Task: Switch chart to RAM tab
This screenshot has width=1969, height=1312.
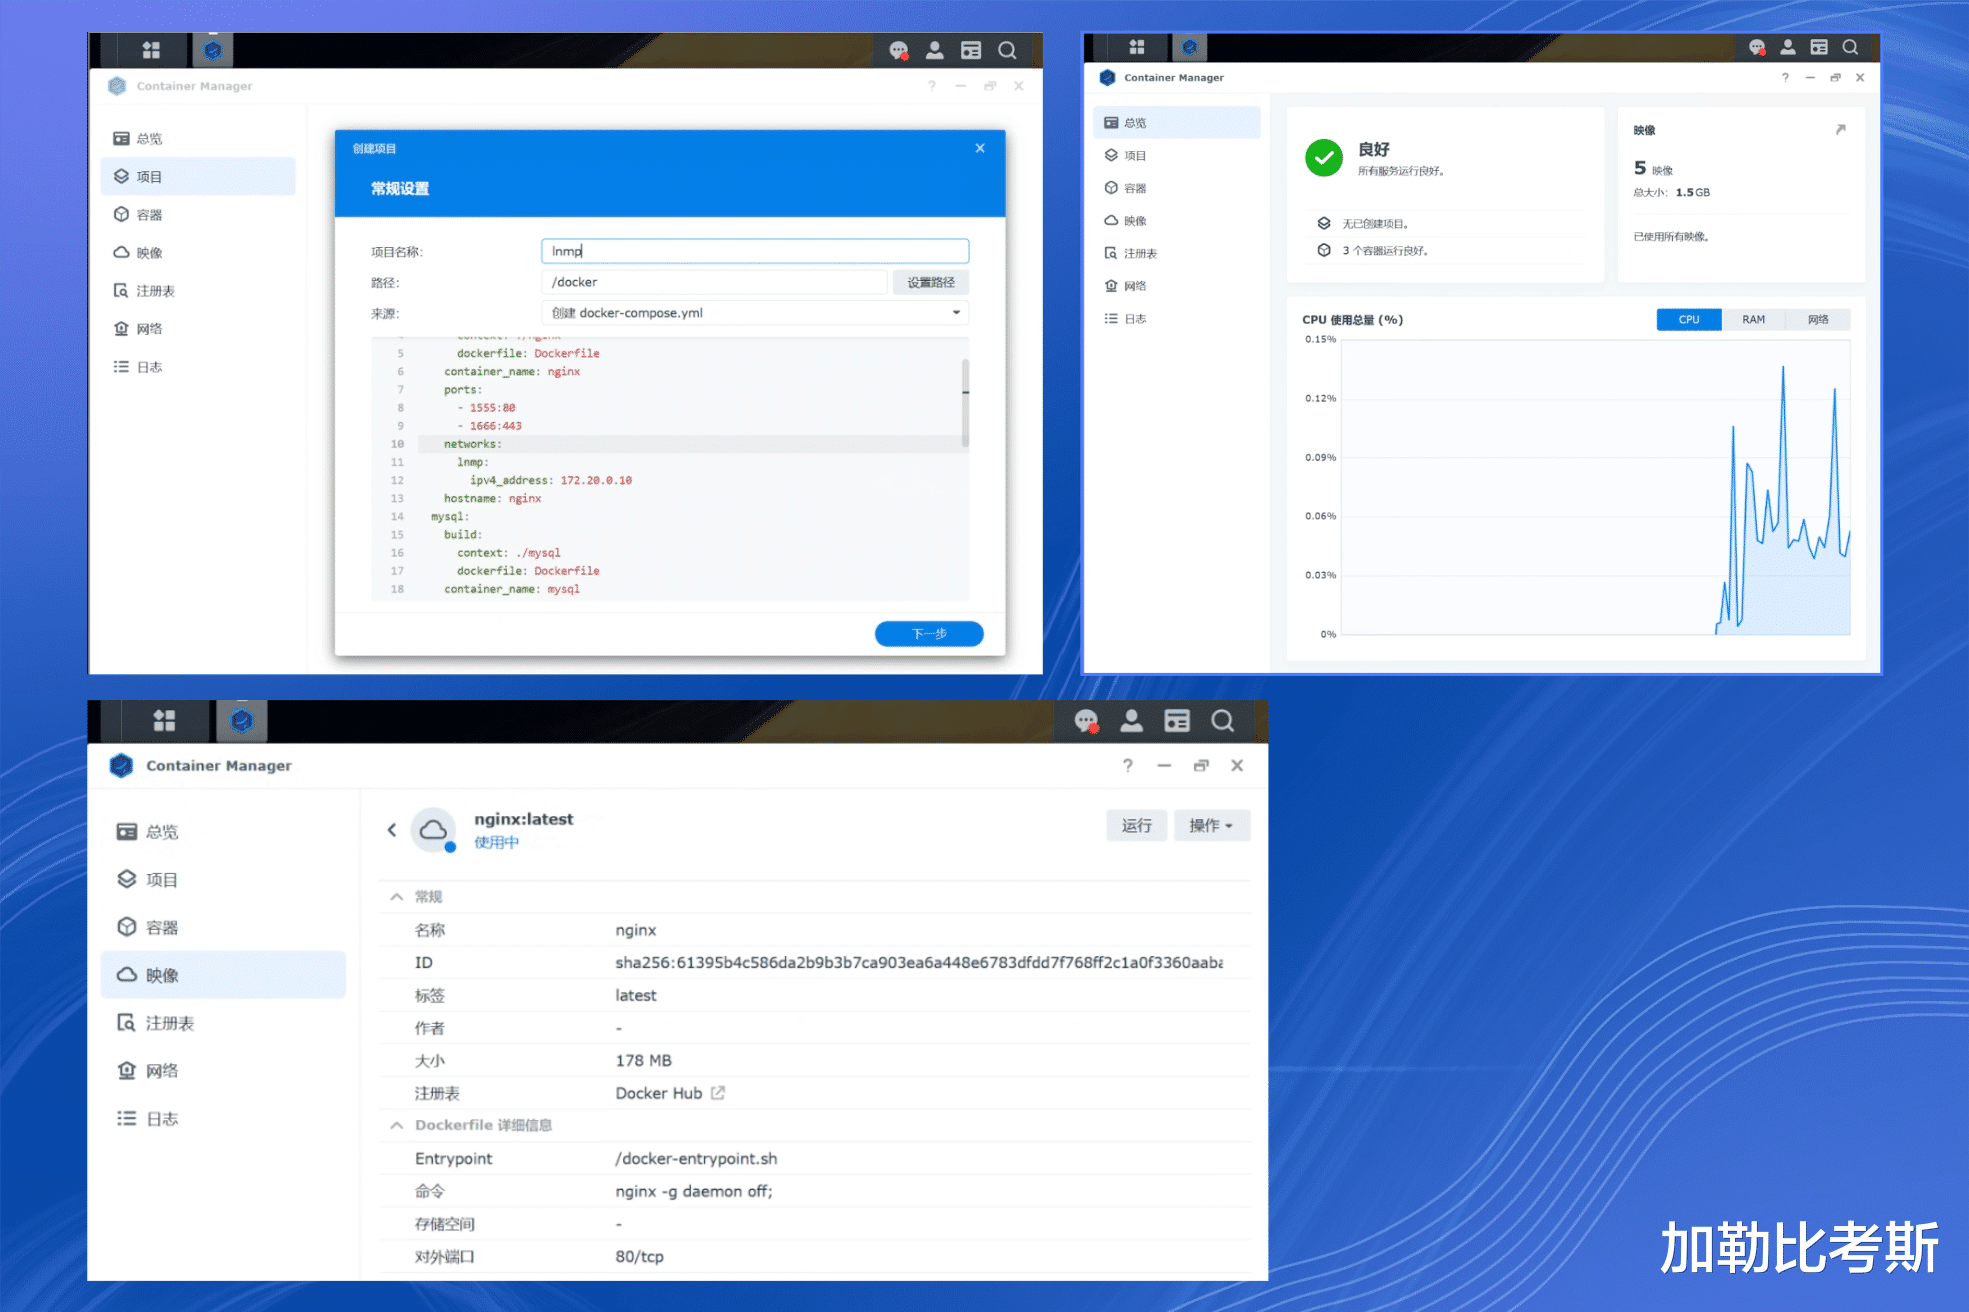Action: (x=1754, y=319)
